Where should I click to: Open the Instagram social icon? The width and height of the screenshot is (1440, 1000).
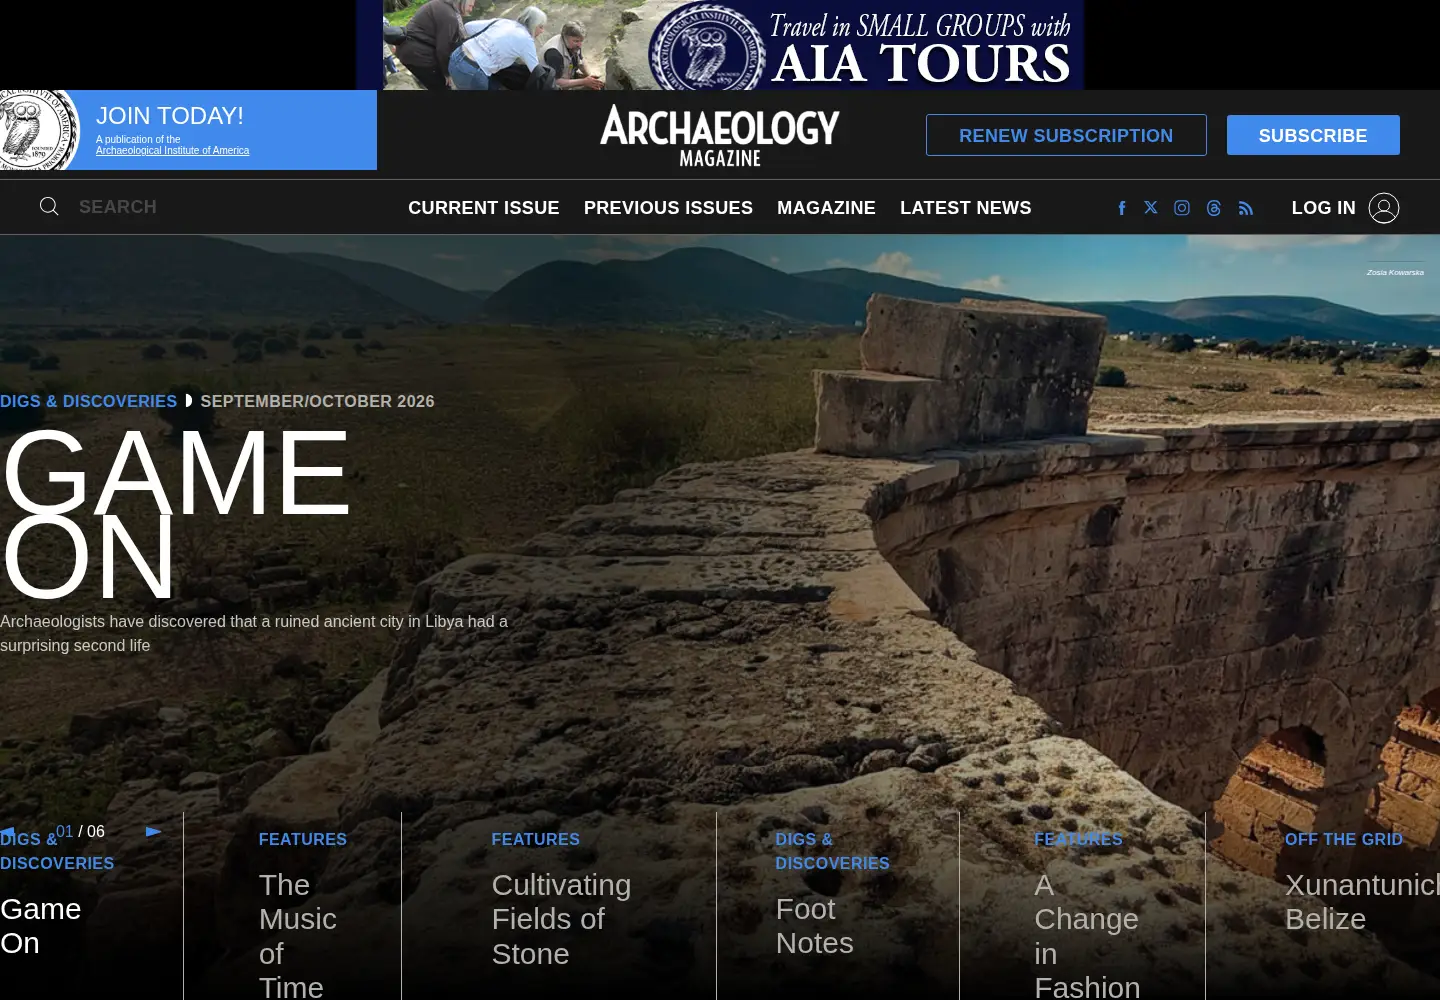pos(1182,208)
